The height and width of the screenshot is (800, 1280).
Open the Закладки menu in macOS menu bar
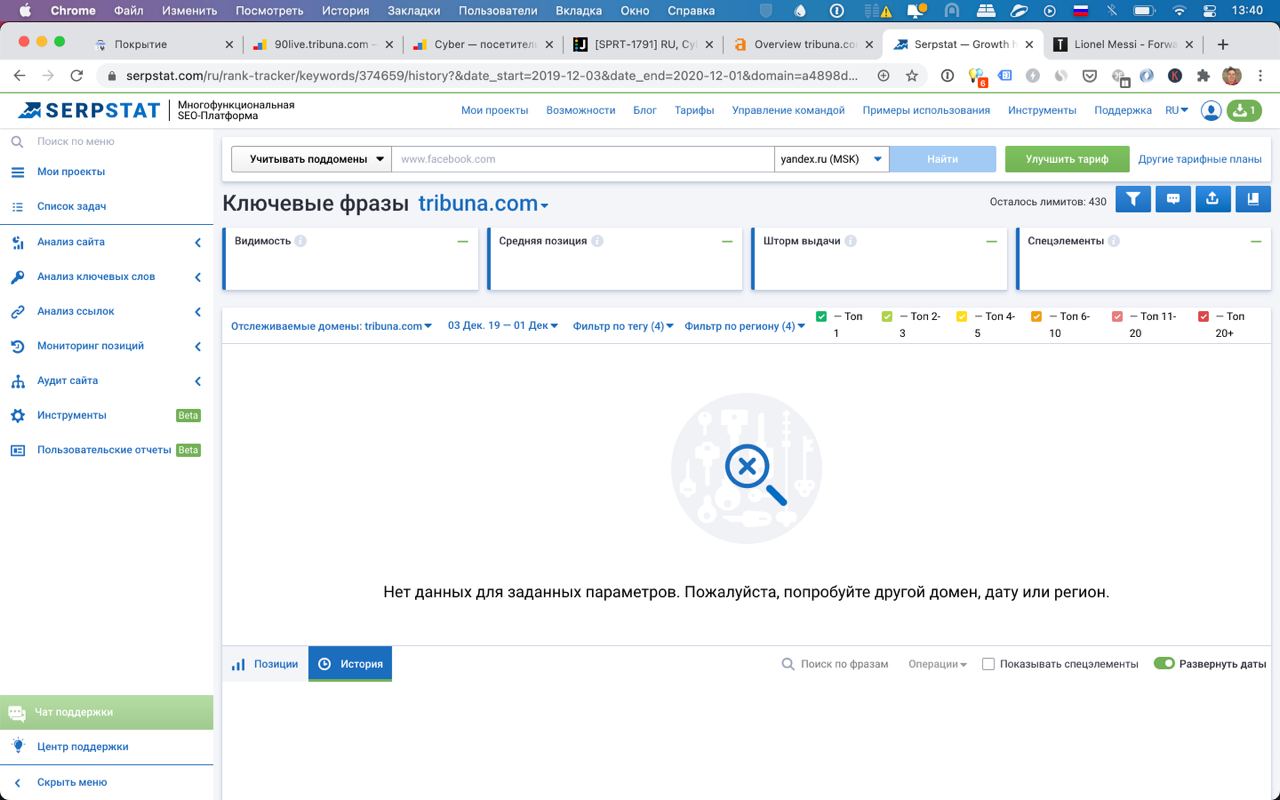pyautogui.click(x=415, y=11)
